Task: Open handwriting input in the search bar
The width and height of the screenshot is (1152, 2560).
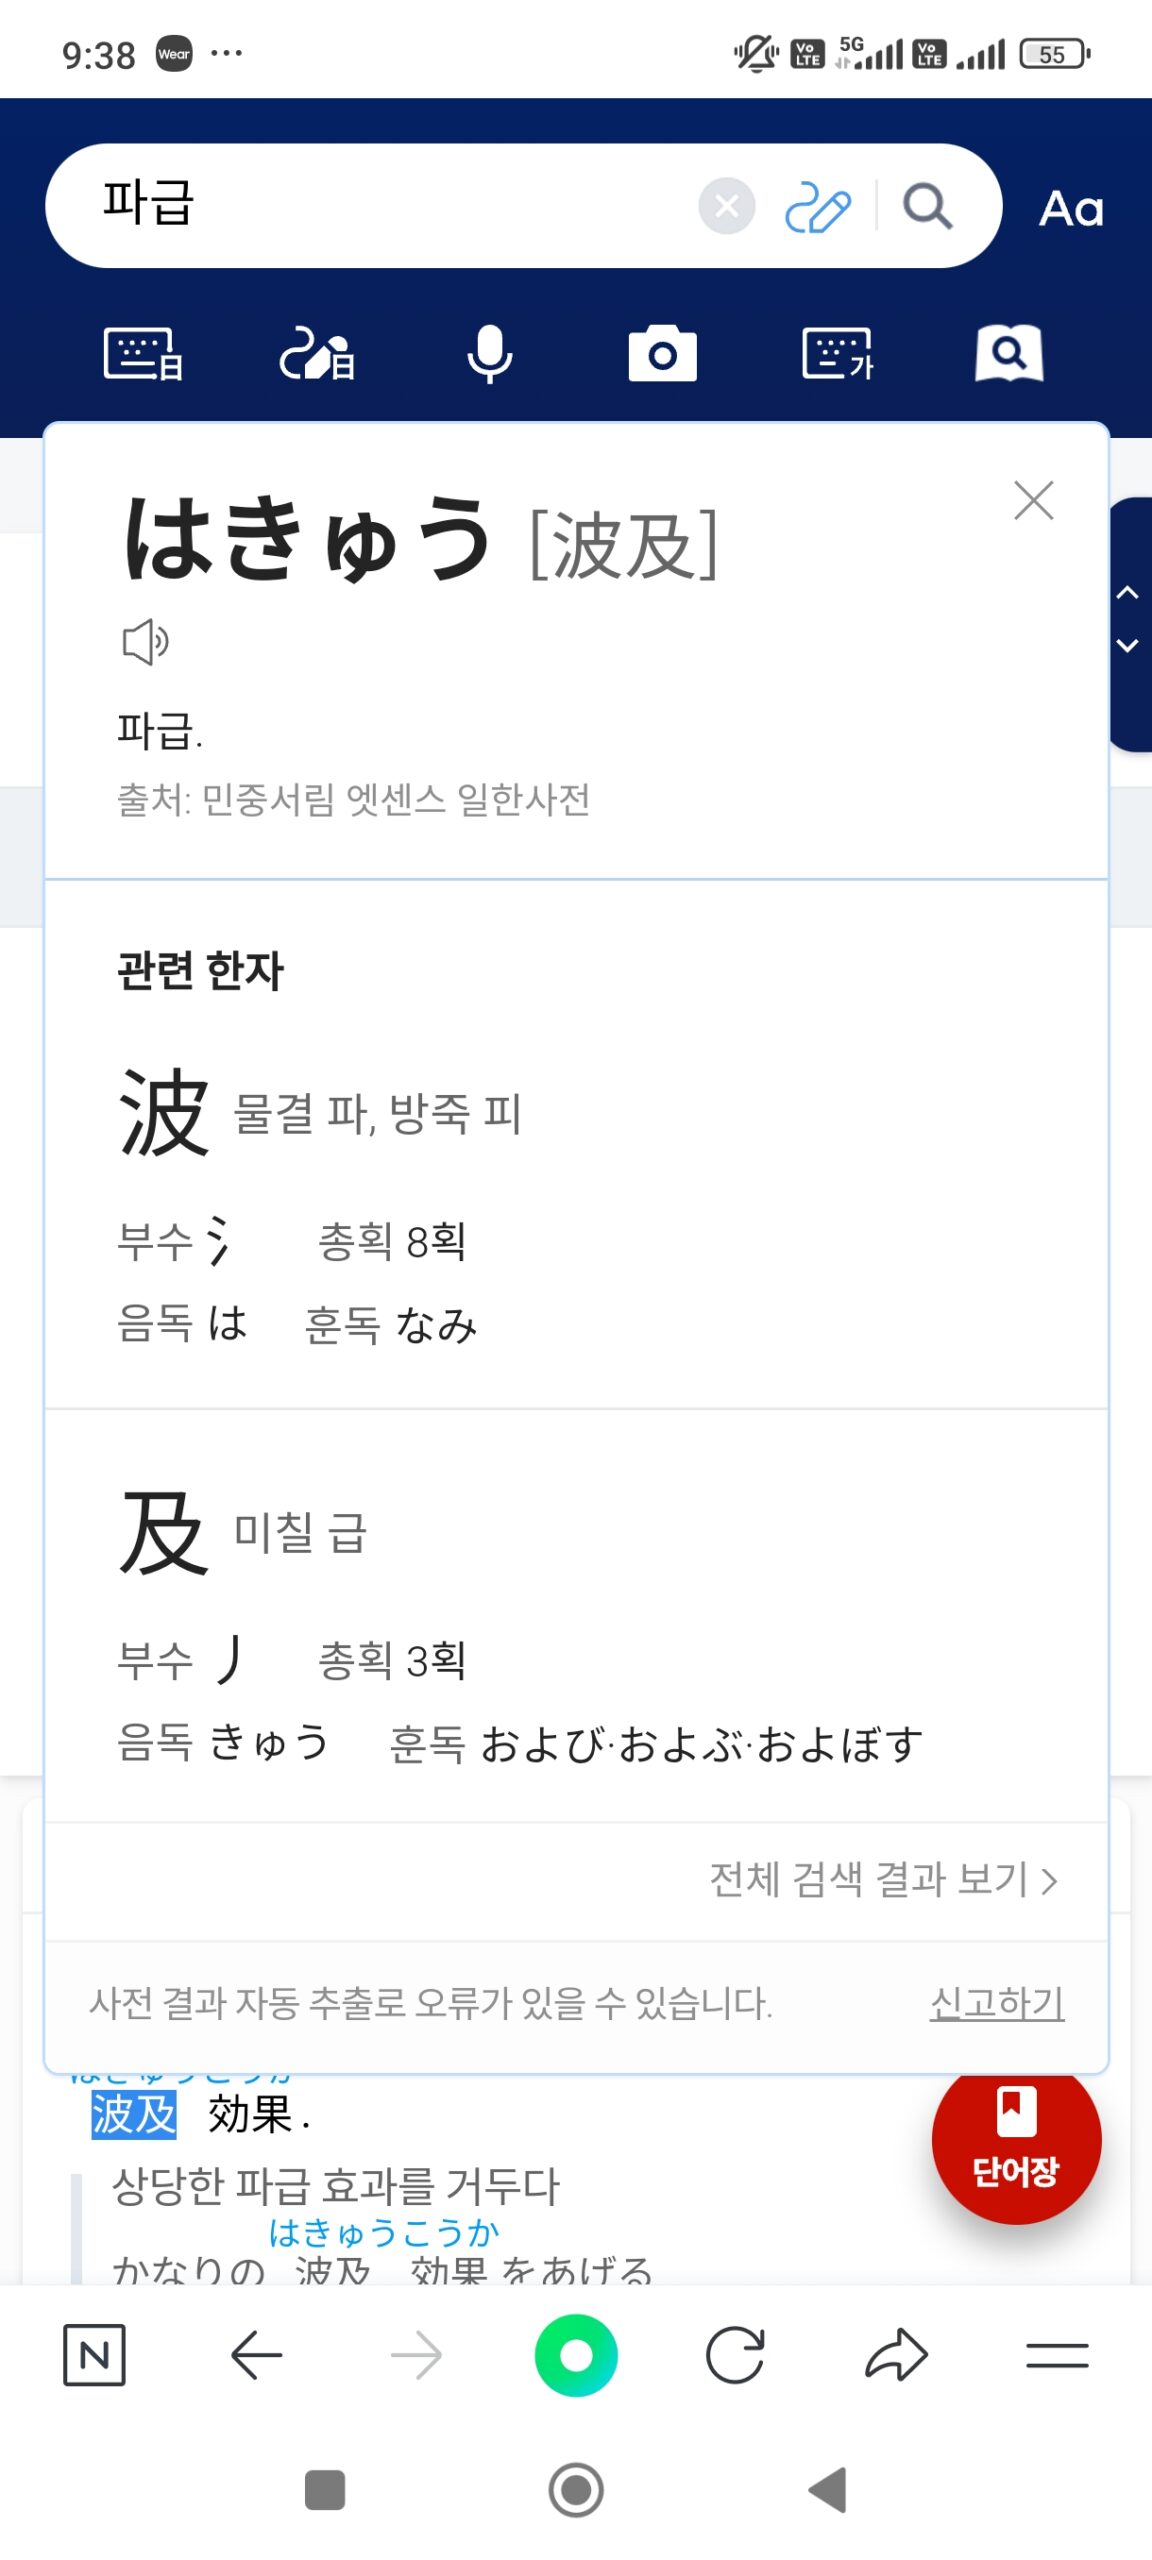Action: [817, 207]
